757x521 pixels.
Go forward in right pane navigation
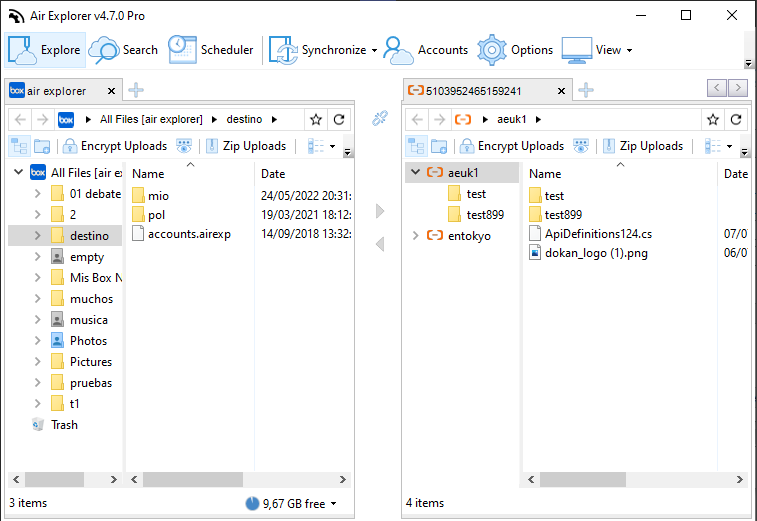(439, 119)
